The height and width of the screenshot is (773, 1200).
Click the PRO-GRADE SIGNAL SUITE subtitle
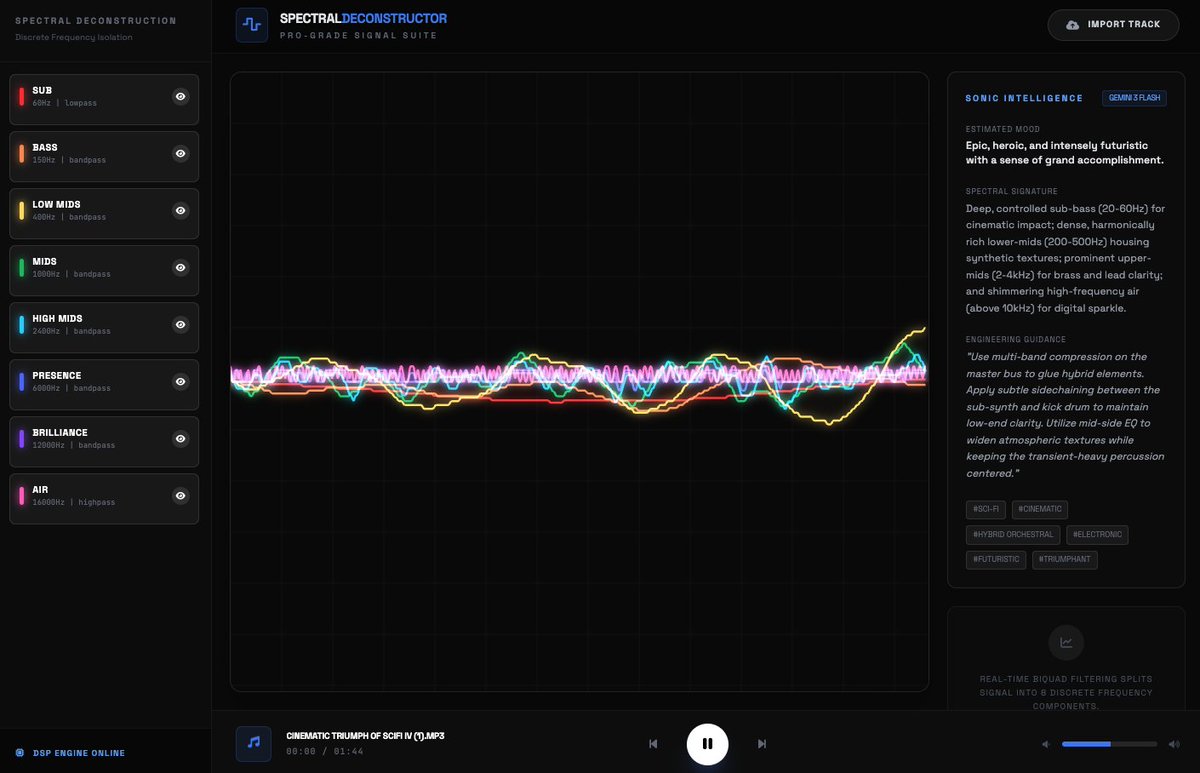pos(358,35)
